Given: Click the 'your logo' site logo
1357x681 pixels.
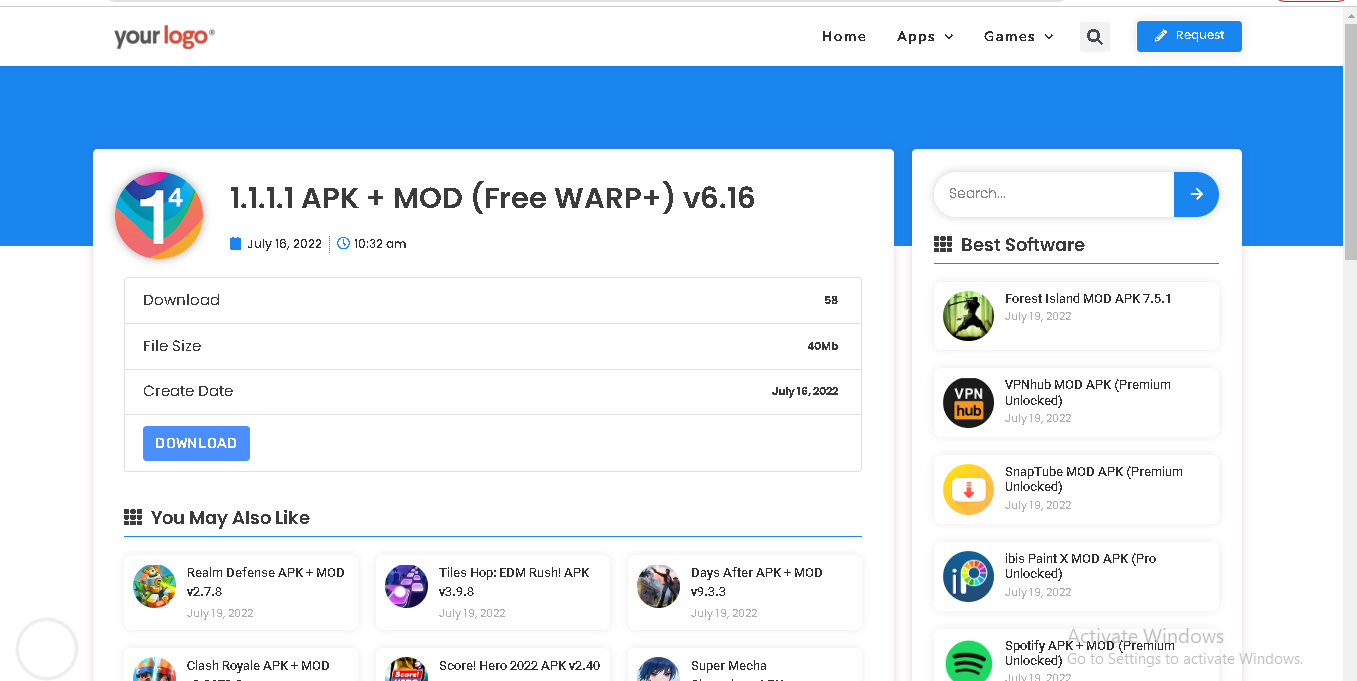Looking at the screenshot, I should (164, 37).
